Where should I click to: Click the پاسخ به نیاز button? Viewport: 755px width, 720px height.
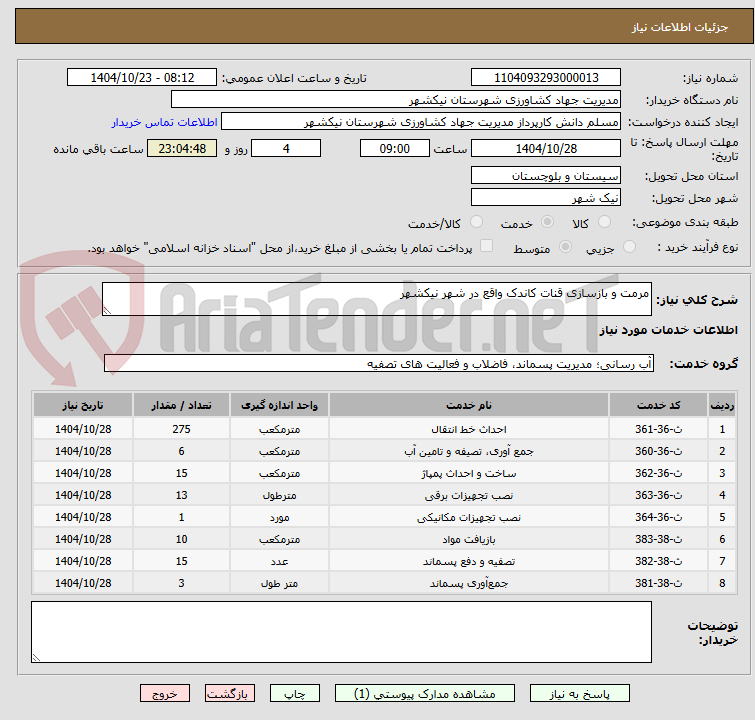580,694
